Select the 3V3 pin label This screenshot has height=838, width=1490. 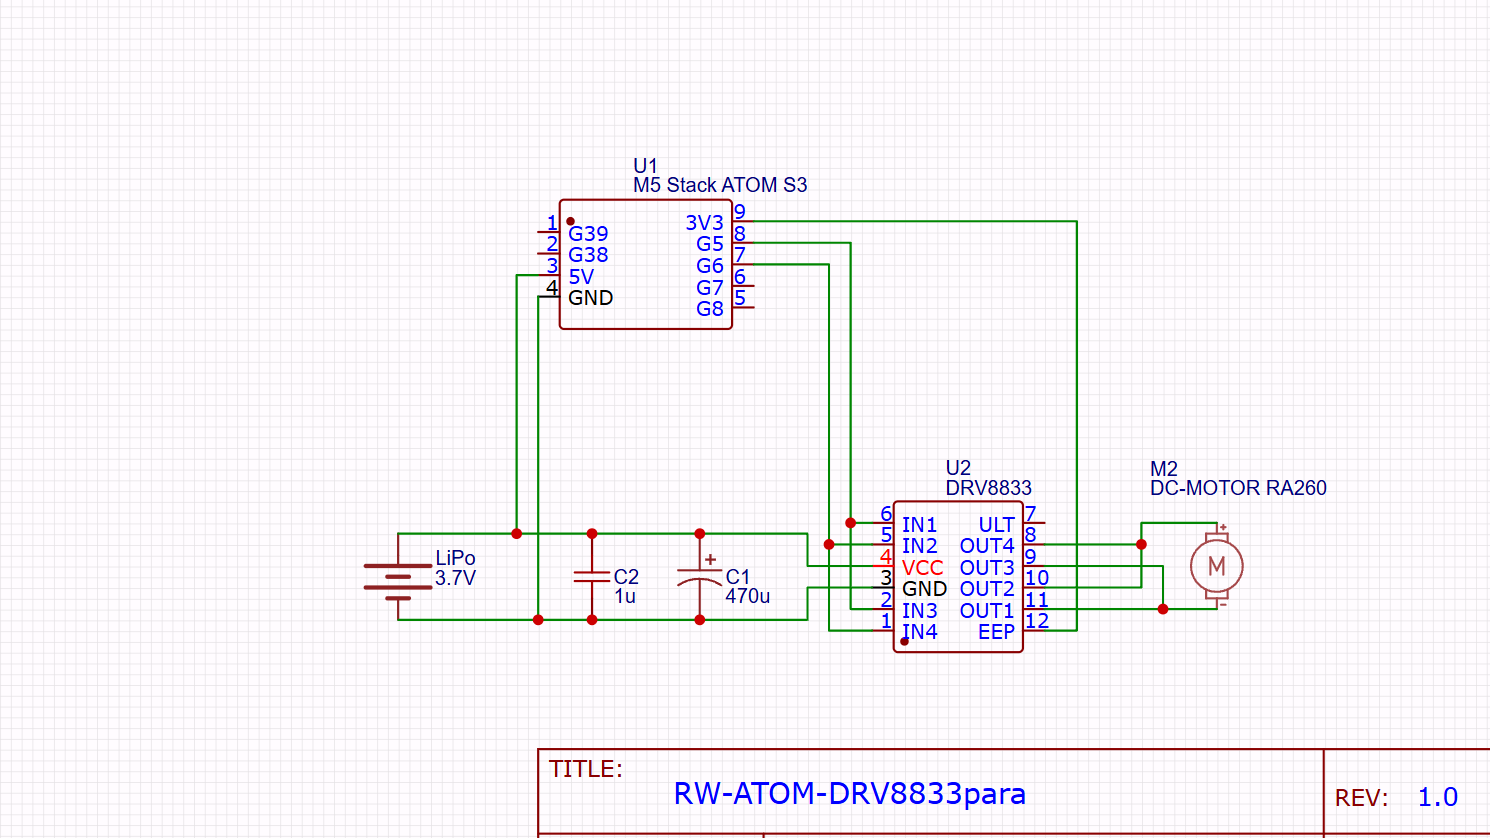(704, 223)
